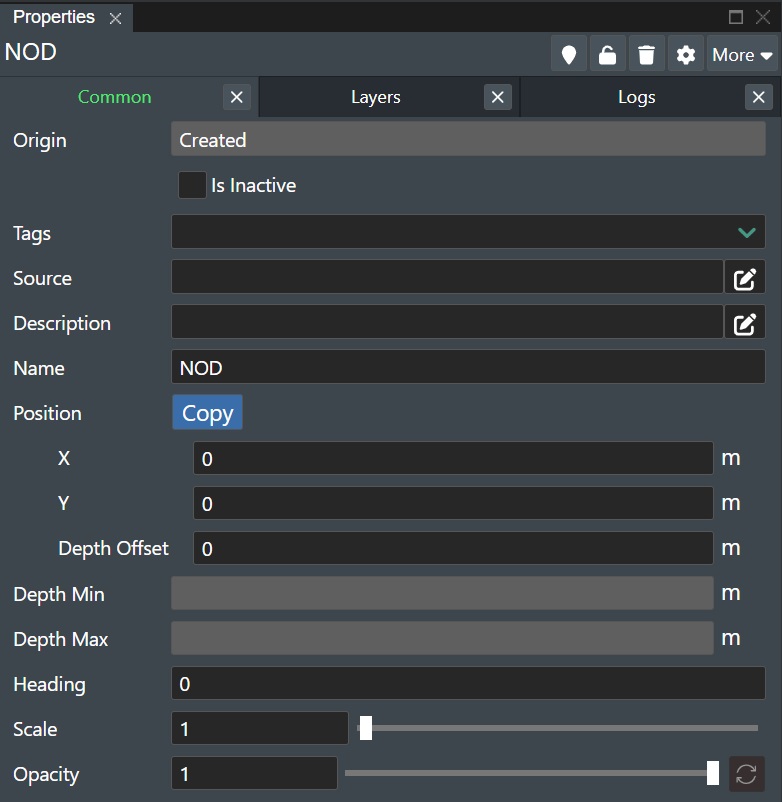Screen dimensions: 782x802
Task: Switch to the Common tab
Action: pos(115,97)
